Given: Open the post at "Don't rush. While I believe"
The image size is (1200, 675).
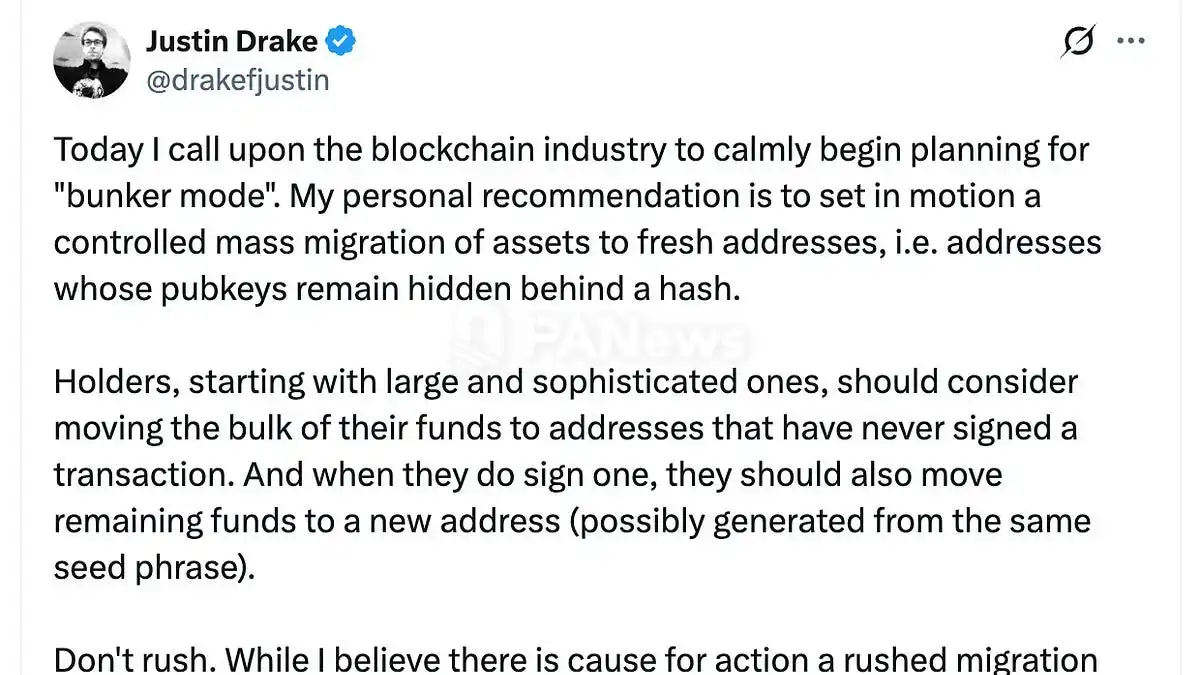Looking at the screenshot, I should (x=576, y=660).
